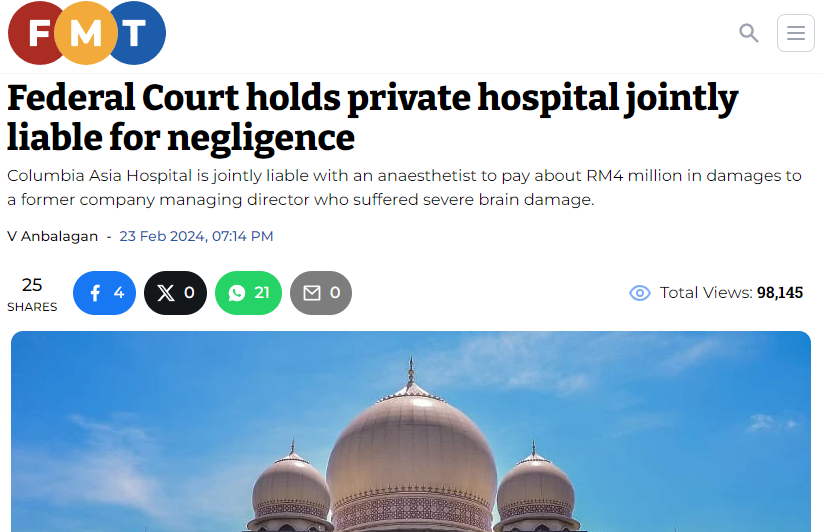Click the Federal Court article headline

point(372,118)
